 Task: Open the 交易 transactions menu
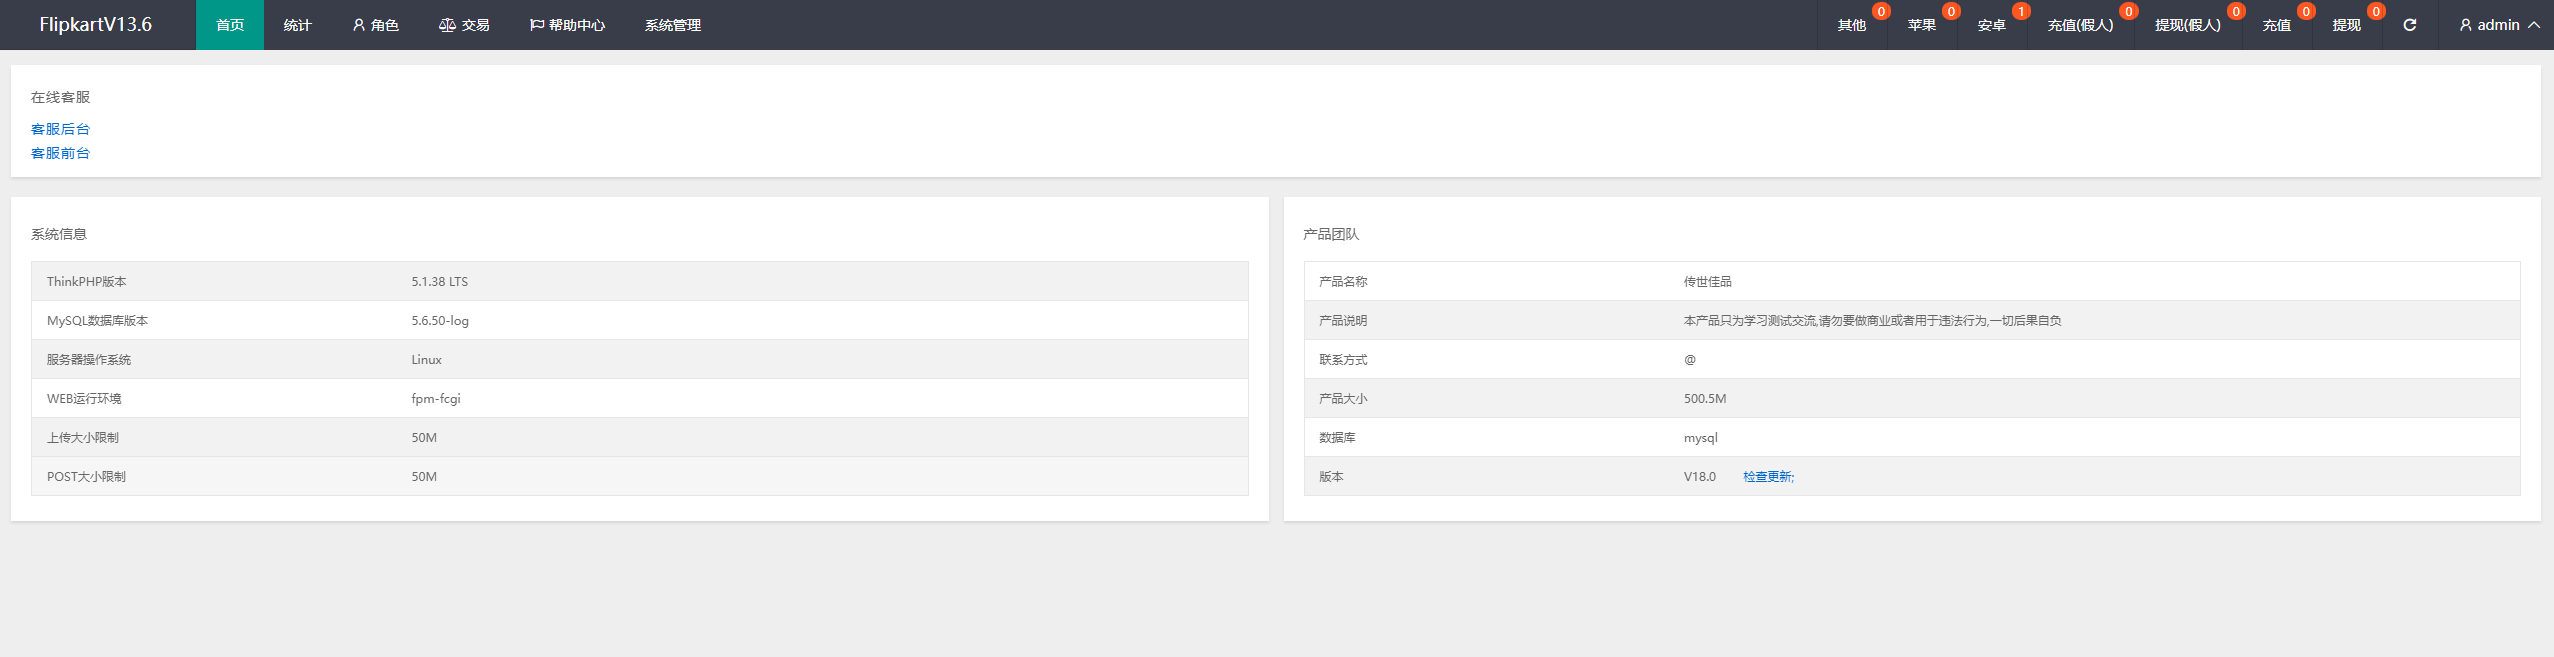[x=464, y=25]
